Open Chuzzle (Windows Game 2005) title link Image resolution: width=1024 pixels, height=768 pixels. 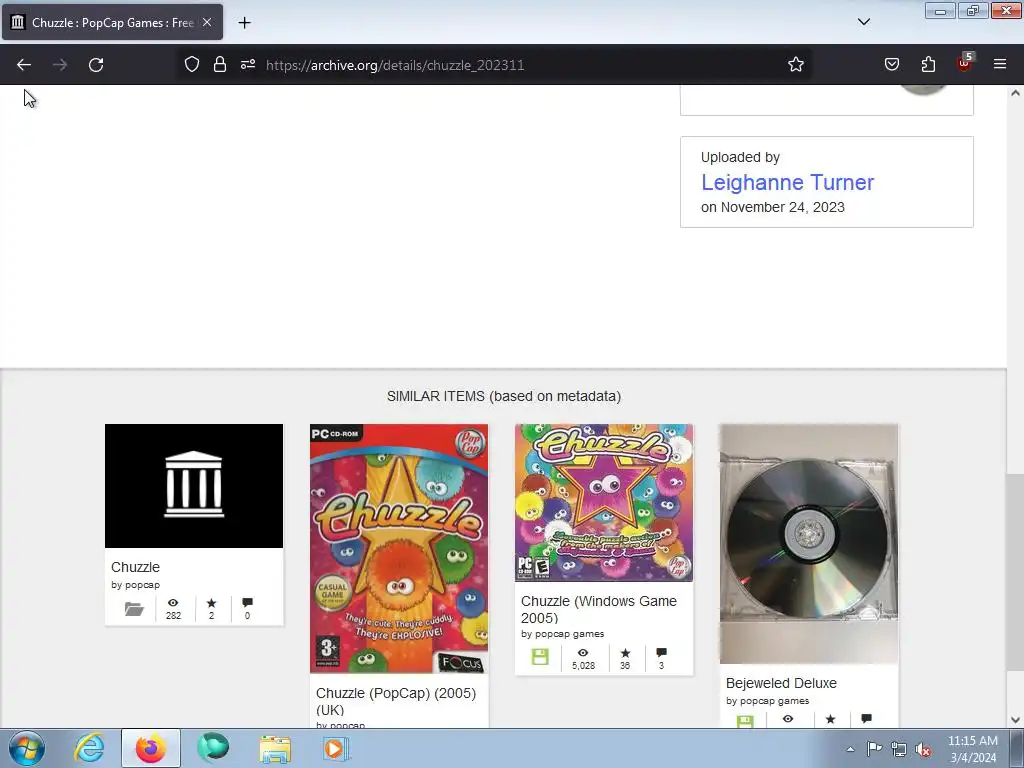coord(598,609)
